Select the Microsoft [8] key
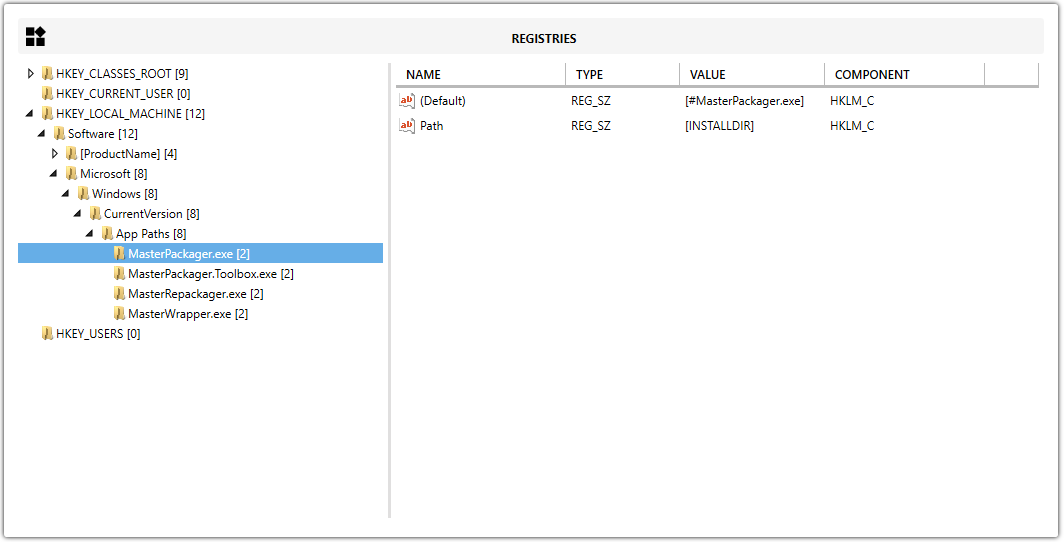The width and height of the screenshot is (1064, 542). pos(113,174)
